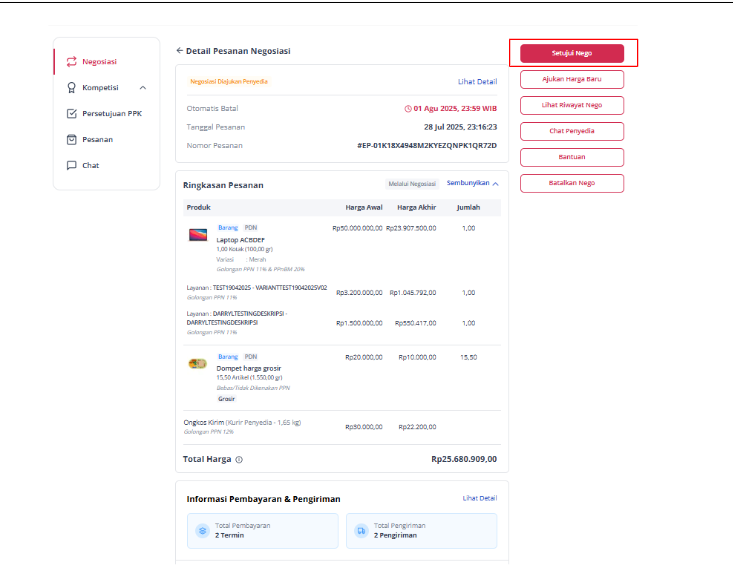Open Lihat Riwayat Nego history

572,105
